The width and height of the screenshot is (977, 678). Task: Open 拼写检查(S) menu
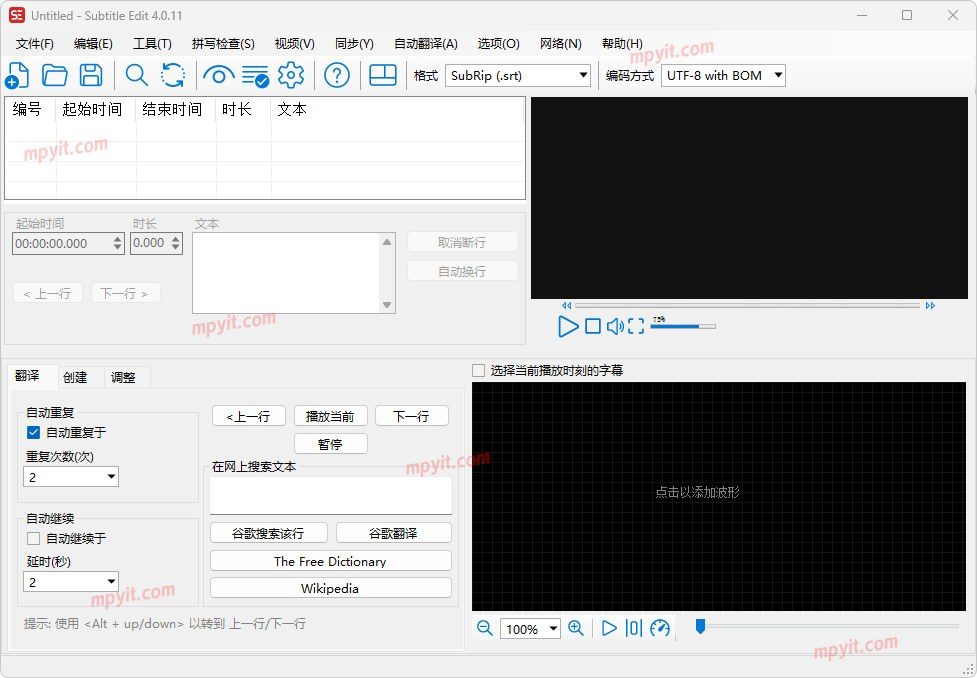click(223, 44)
